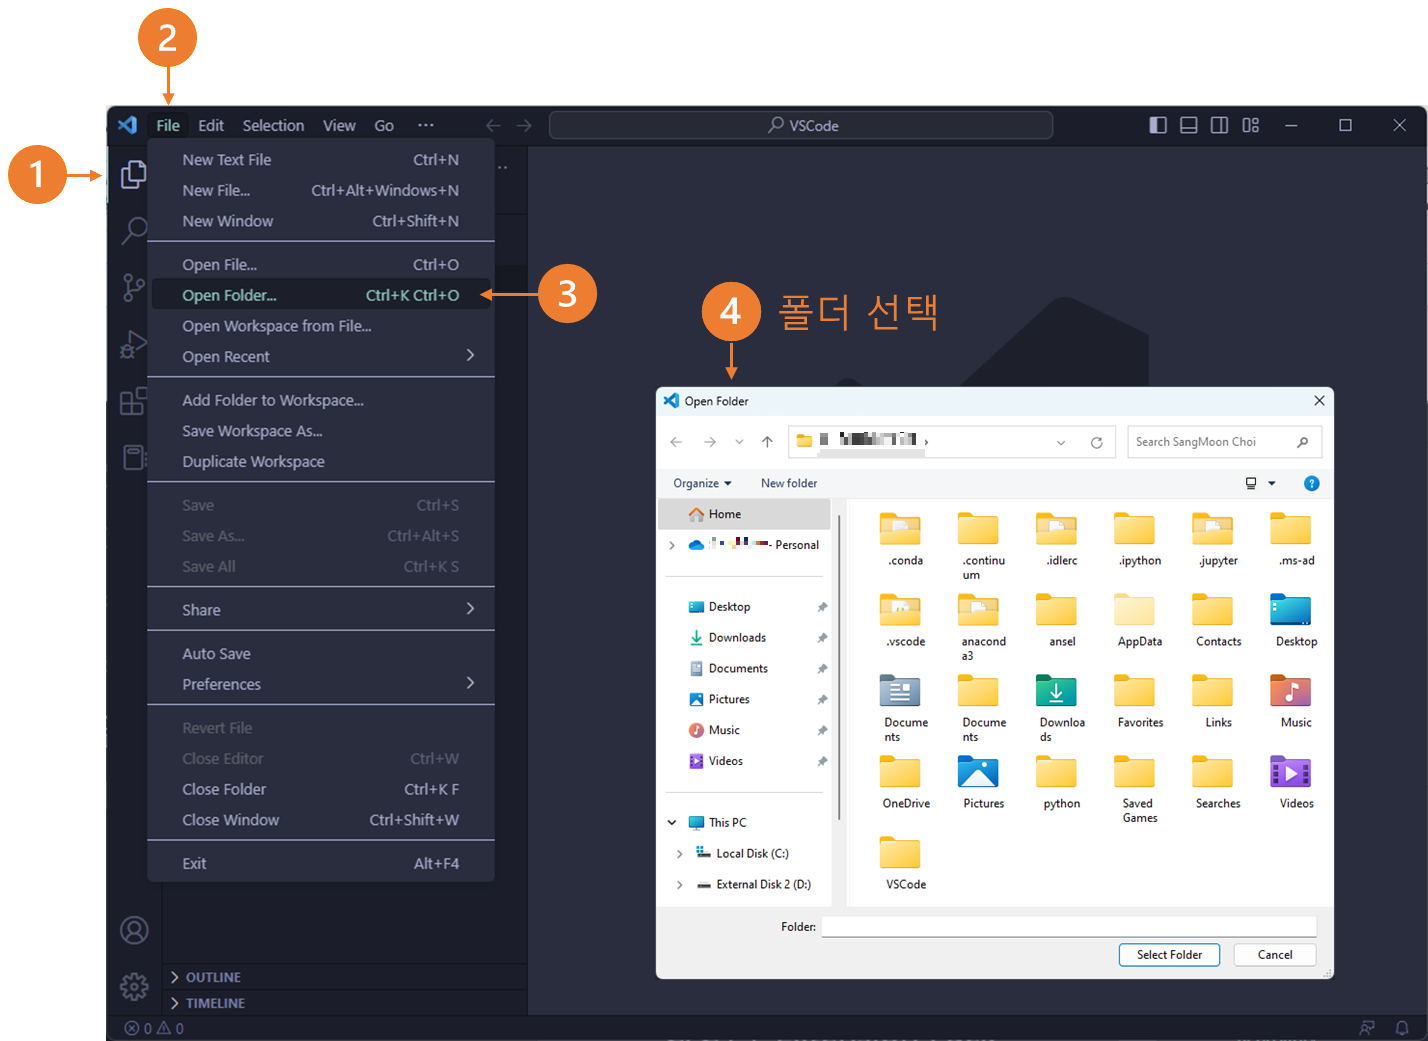This screenshot has width=1428, height=1041.
Task: Open the Manage gear icon
Action: 134,987
